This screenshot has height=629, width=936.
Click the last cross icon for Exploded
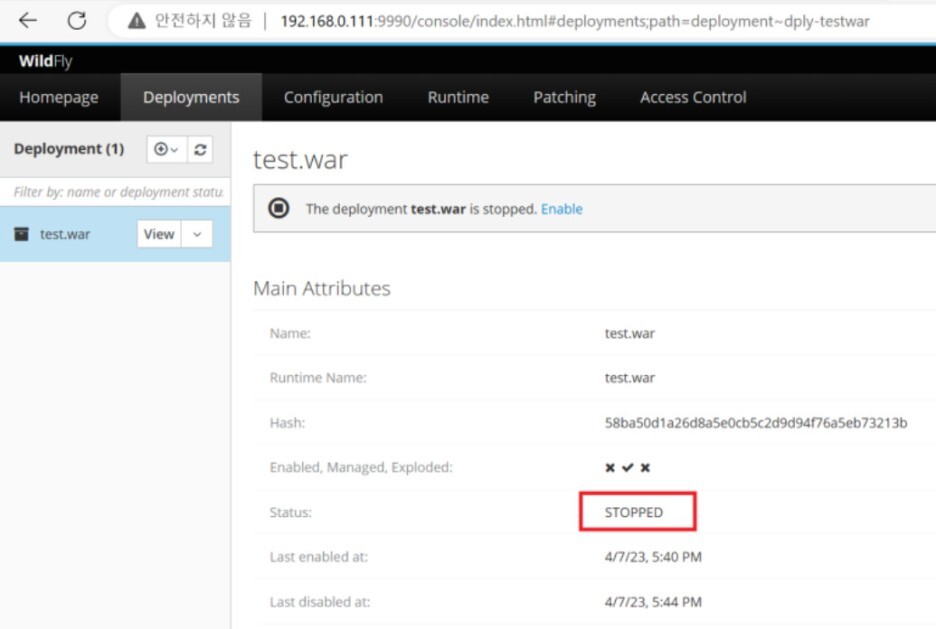tap(645, 467)
